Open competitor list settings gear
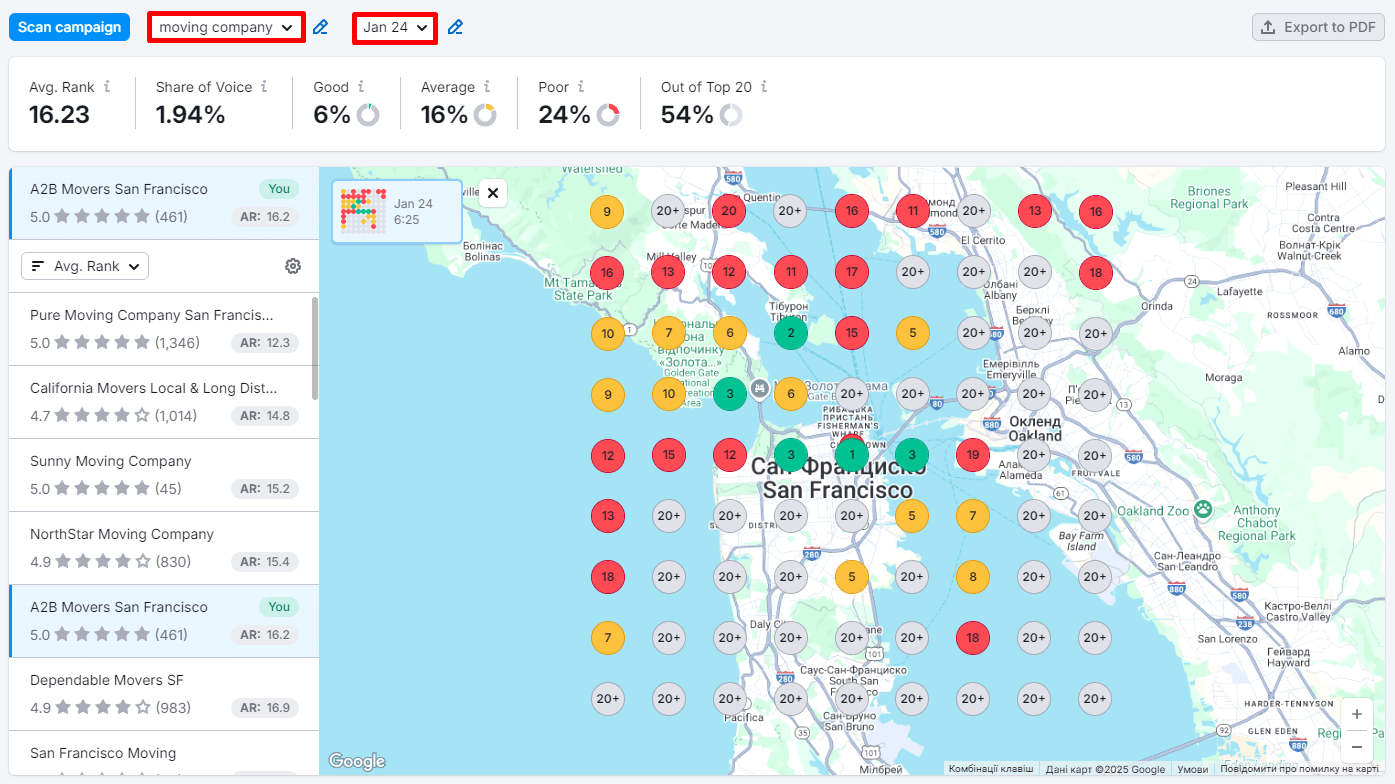 (293, 266)
